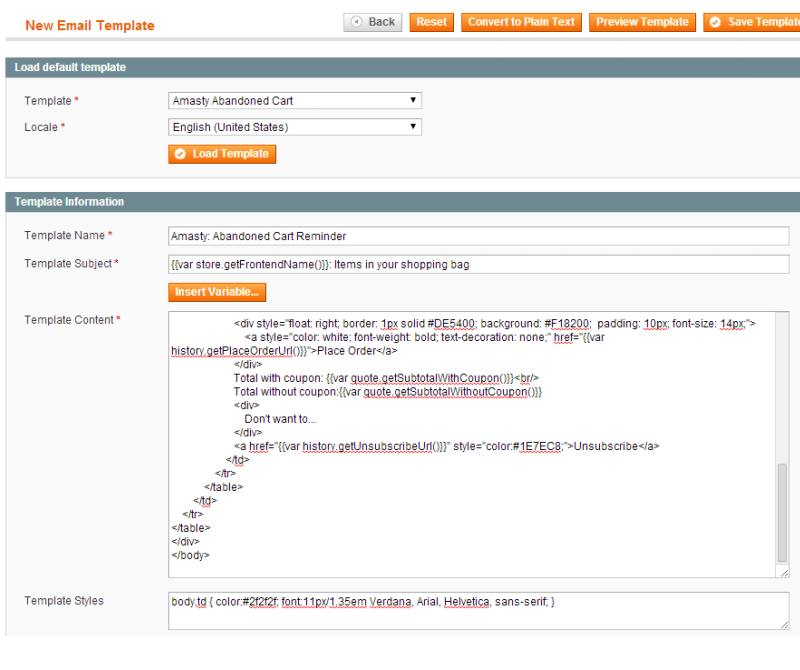Click the Template Content resize handle
Screen dimensions: 800x670
pos(783,573)
